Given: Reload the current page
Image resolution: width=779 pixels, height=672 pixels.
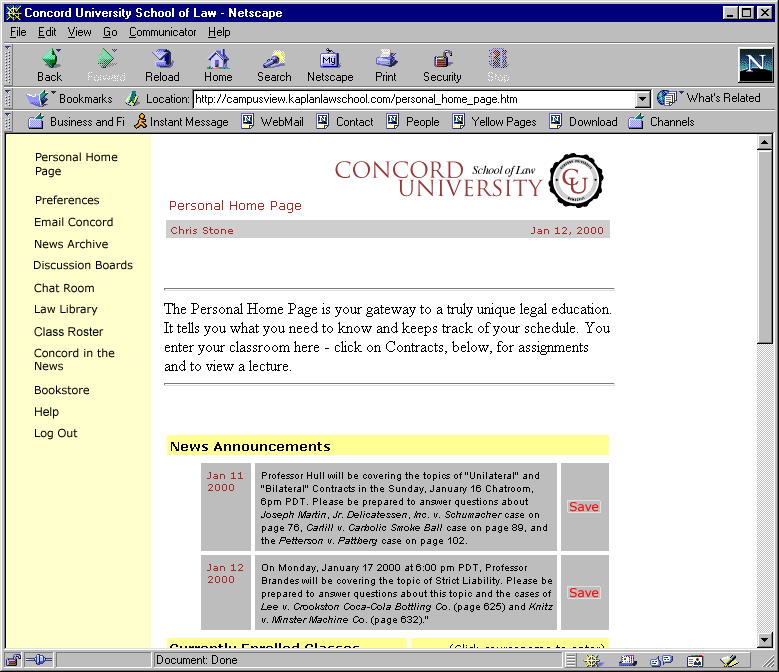Looking at the screenshot, I should [x=162, y=65].
